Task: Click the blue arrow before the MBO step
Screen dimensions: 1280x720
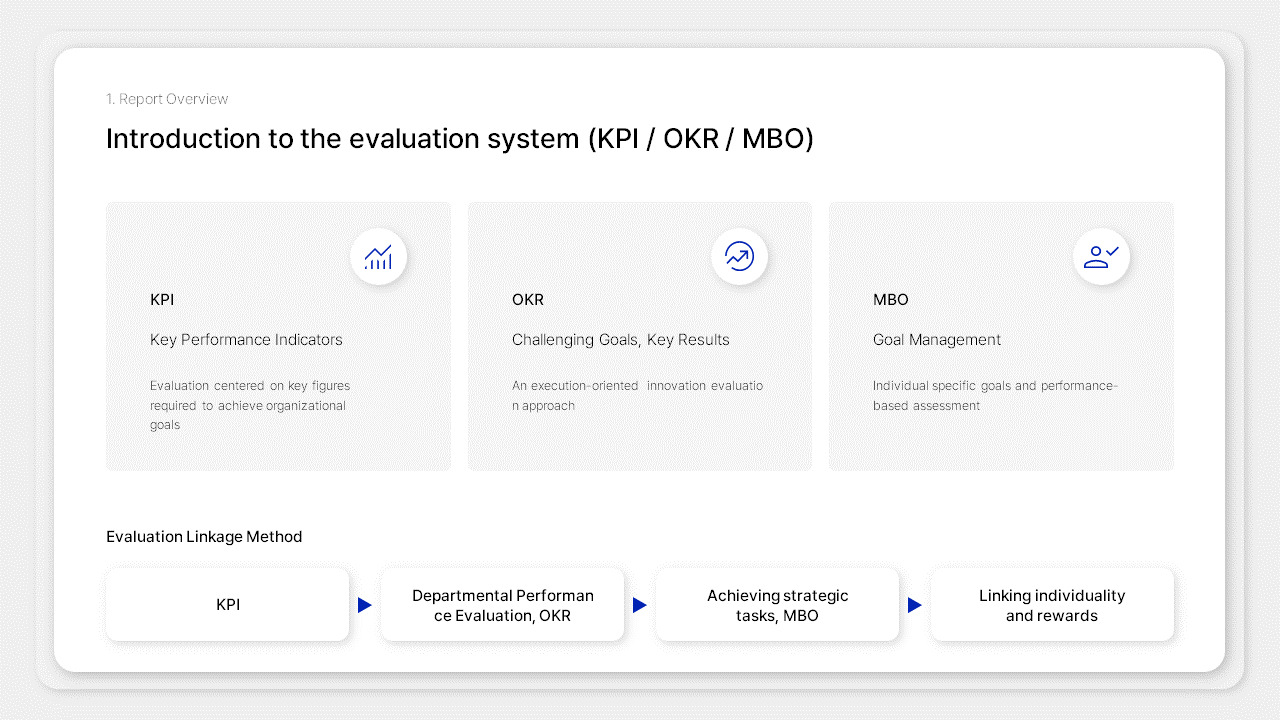Action: tap(640, 605)
